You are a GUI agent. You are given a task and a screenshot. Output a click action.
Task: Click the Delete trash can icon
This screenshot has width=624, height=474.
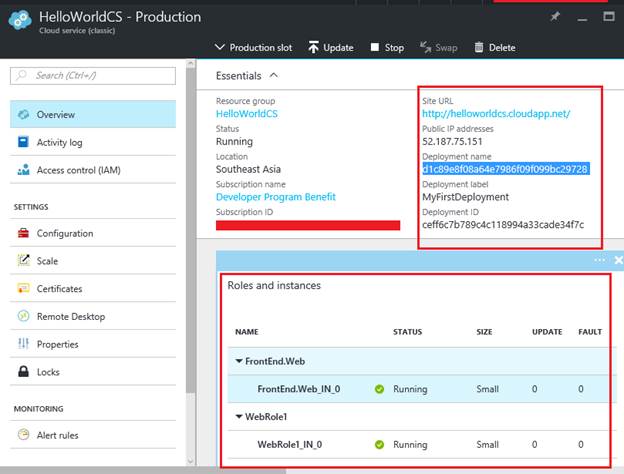coord(479,47)
